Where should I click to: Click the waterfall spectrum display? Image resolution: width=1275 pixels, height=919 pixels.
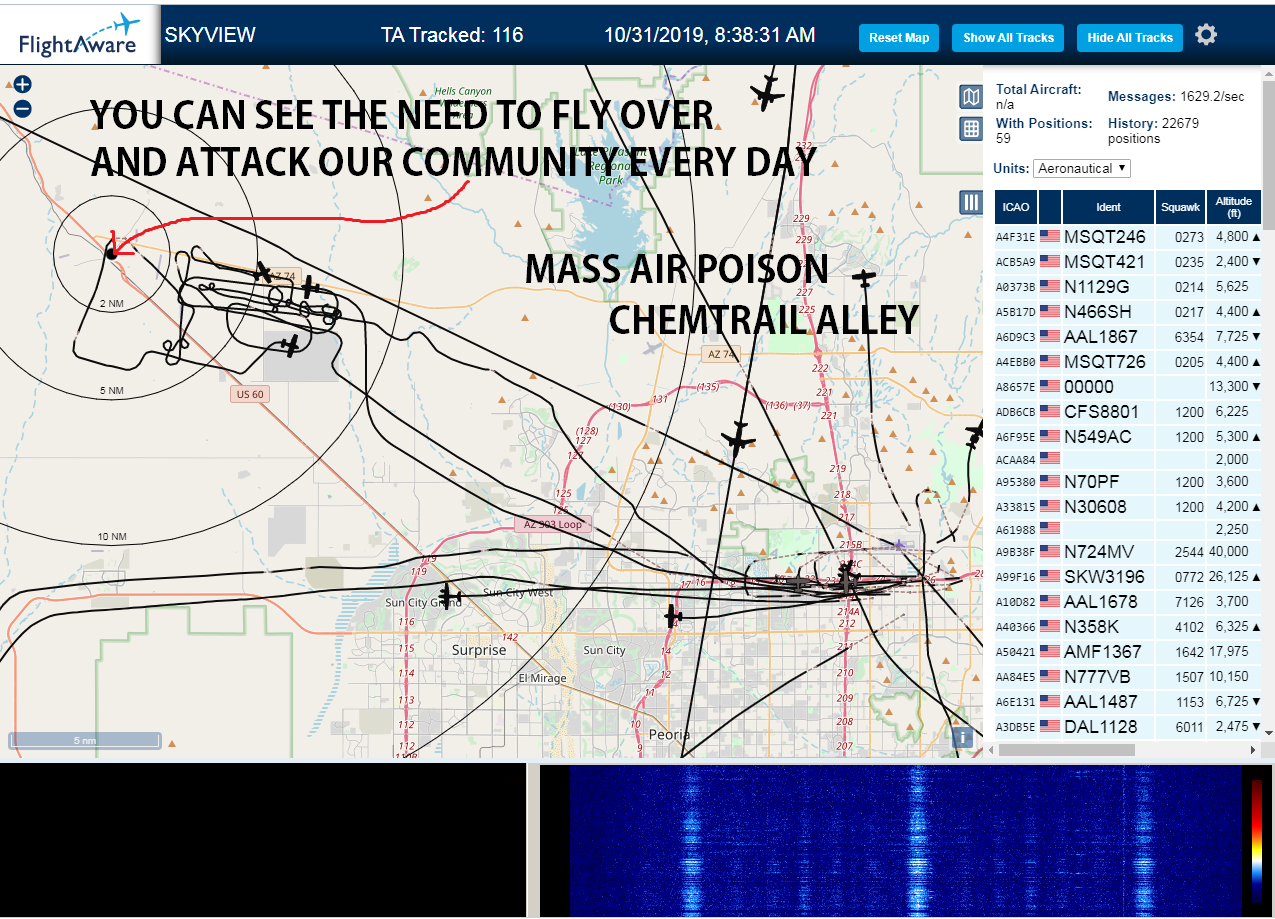[905, 841]
